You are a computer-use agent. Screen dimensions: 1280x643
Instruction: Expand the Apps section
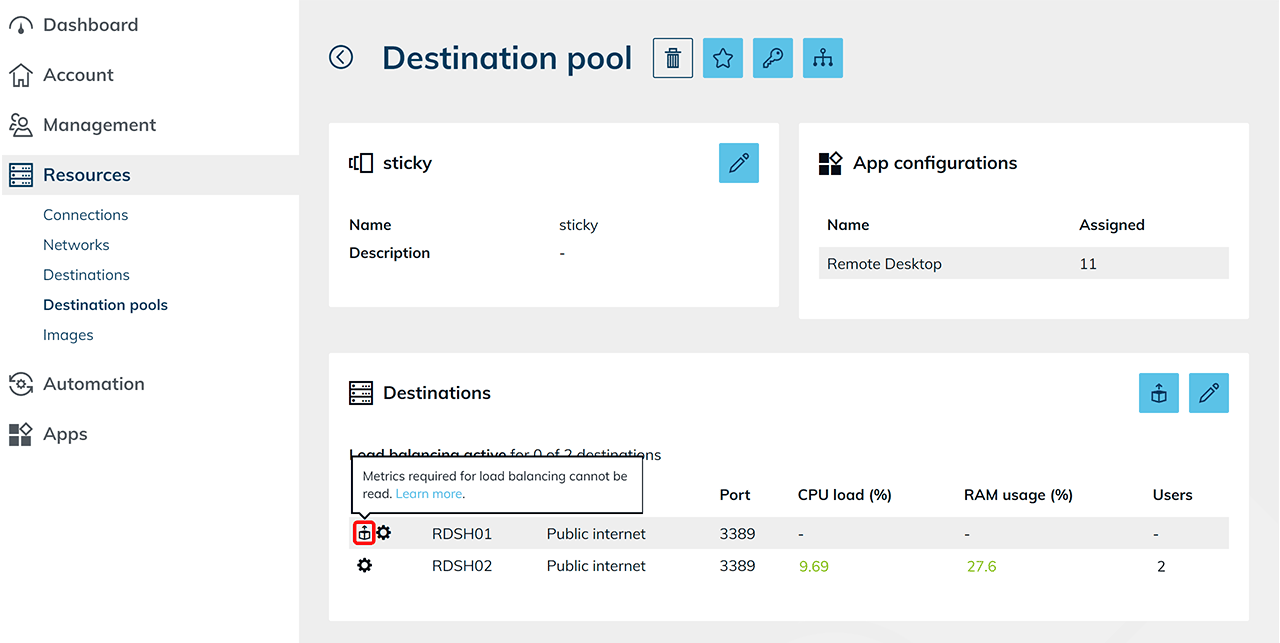pyautogui.click(x=65, y=434)
